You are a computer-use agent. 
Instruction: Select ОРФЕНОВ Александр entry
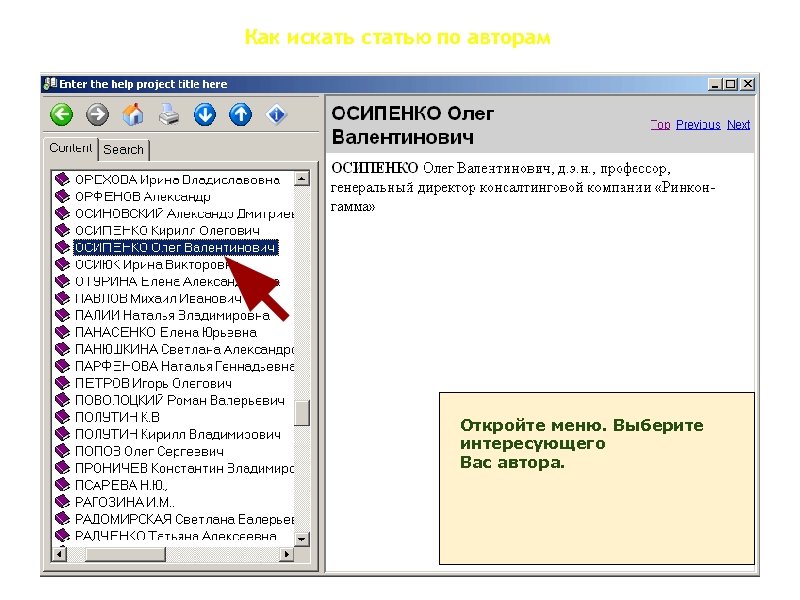point(143,196)
